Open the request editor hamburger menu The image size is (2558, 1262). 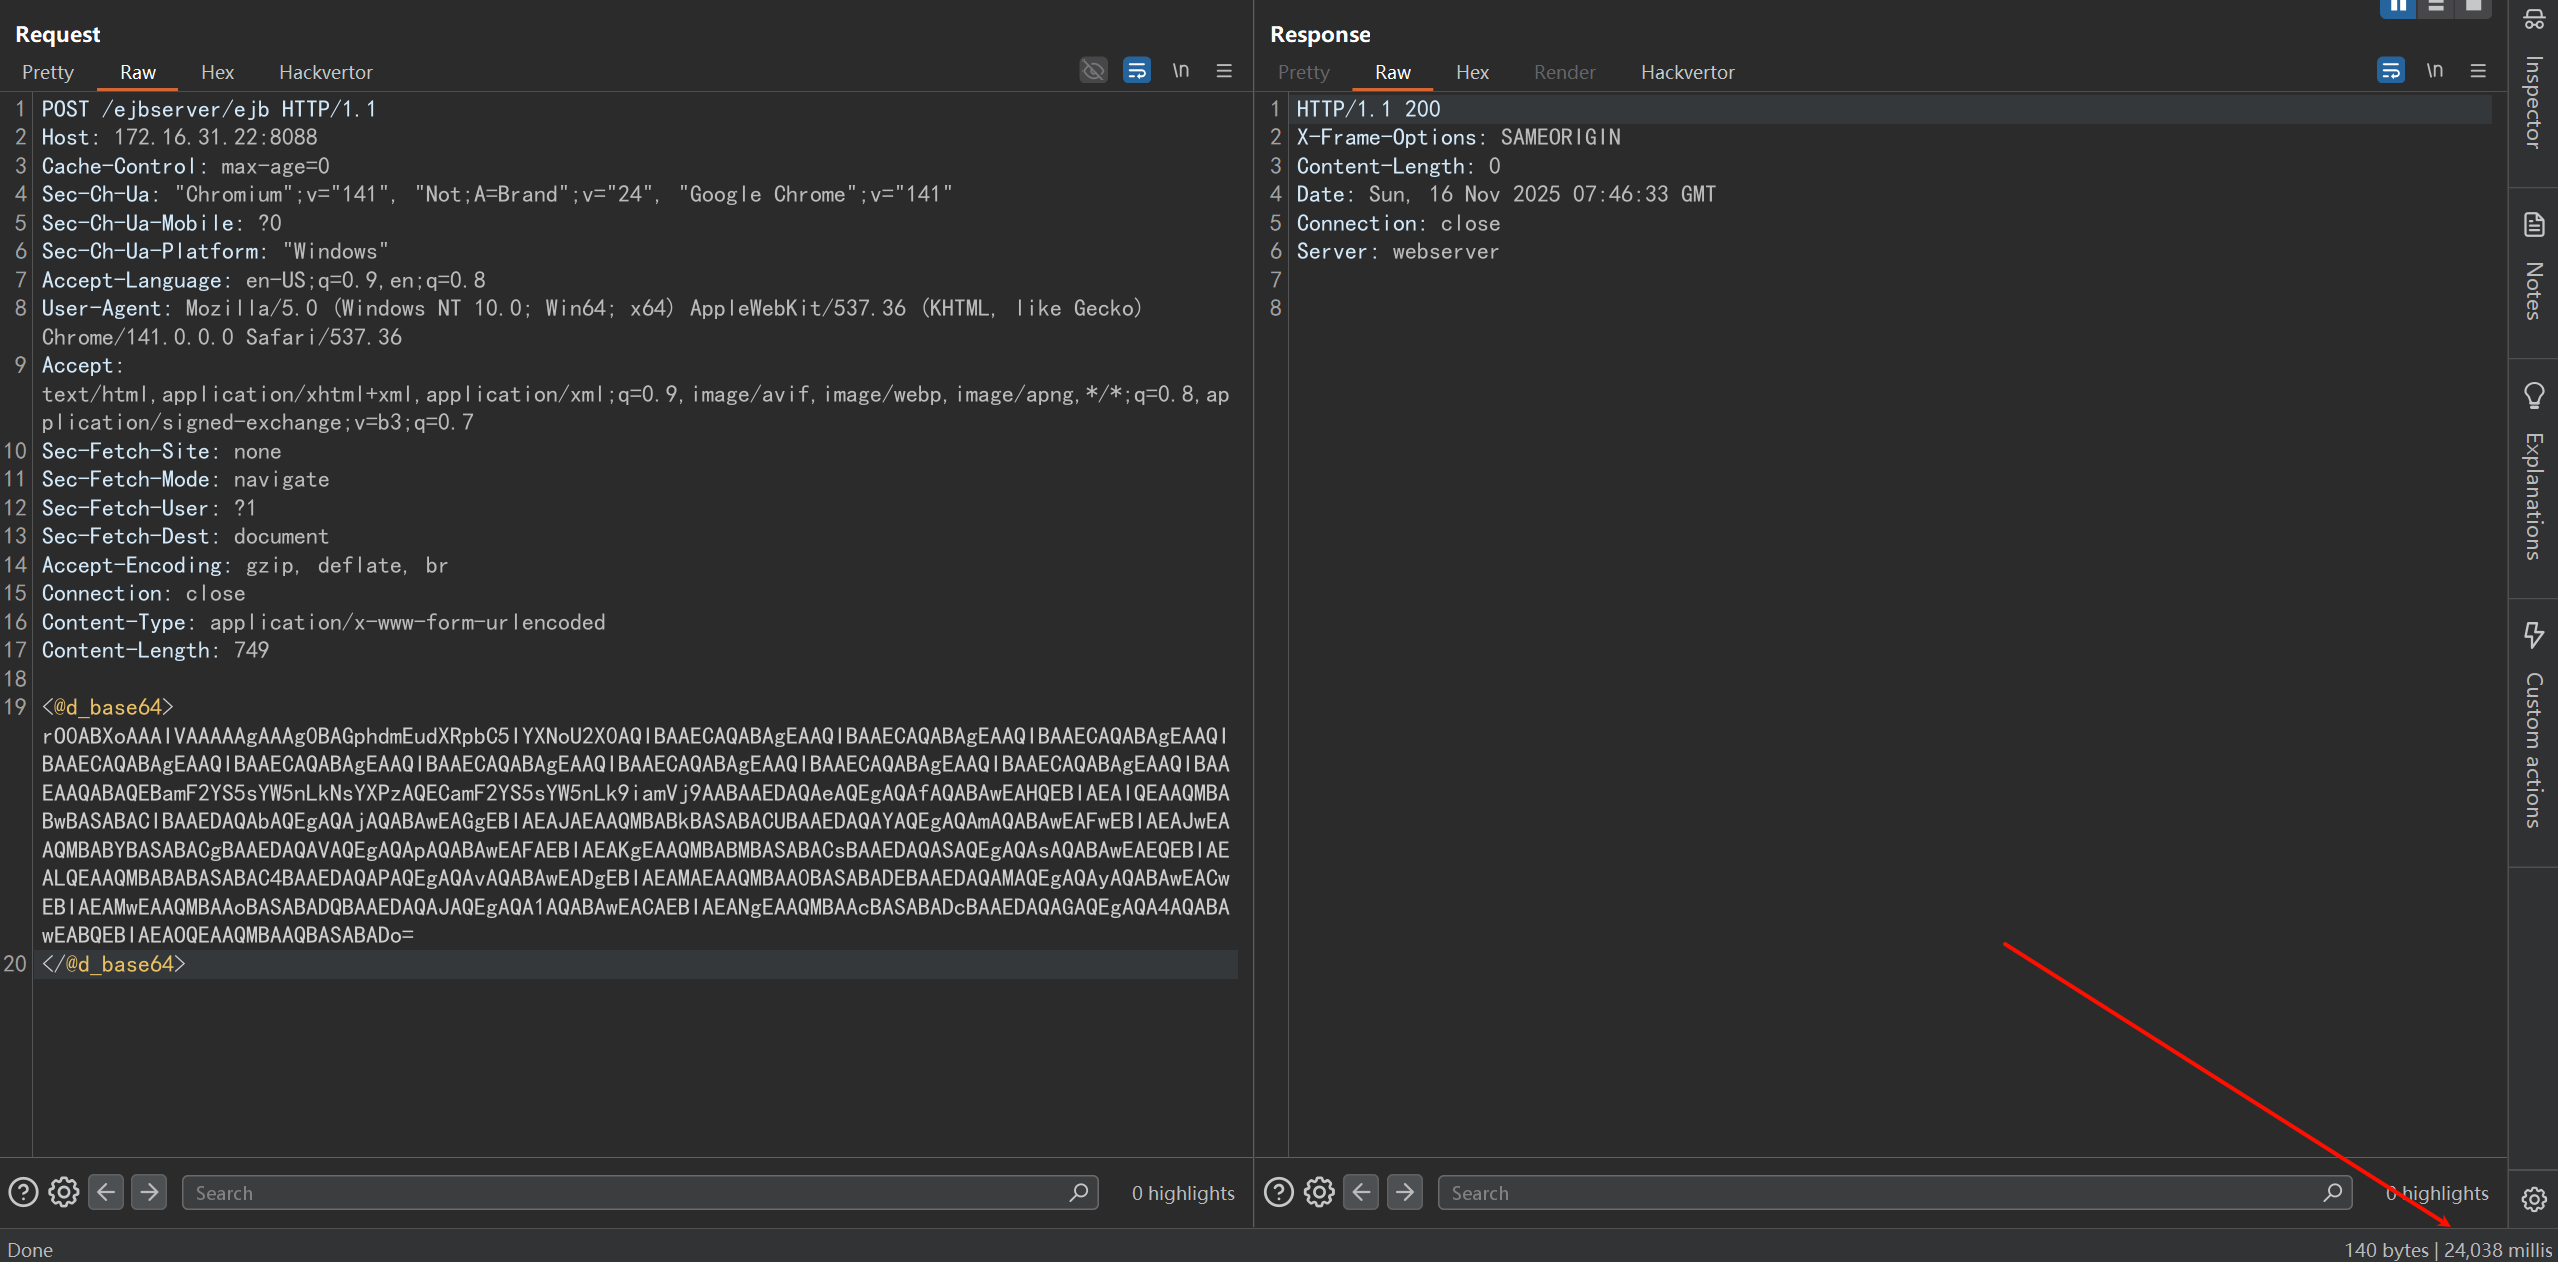[1224, 71]
